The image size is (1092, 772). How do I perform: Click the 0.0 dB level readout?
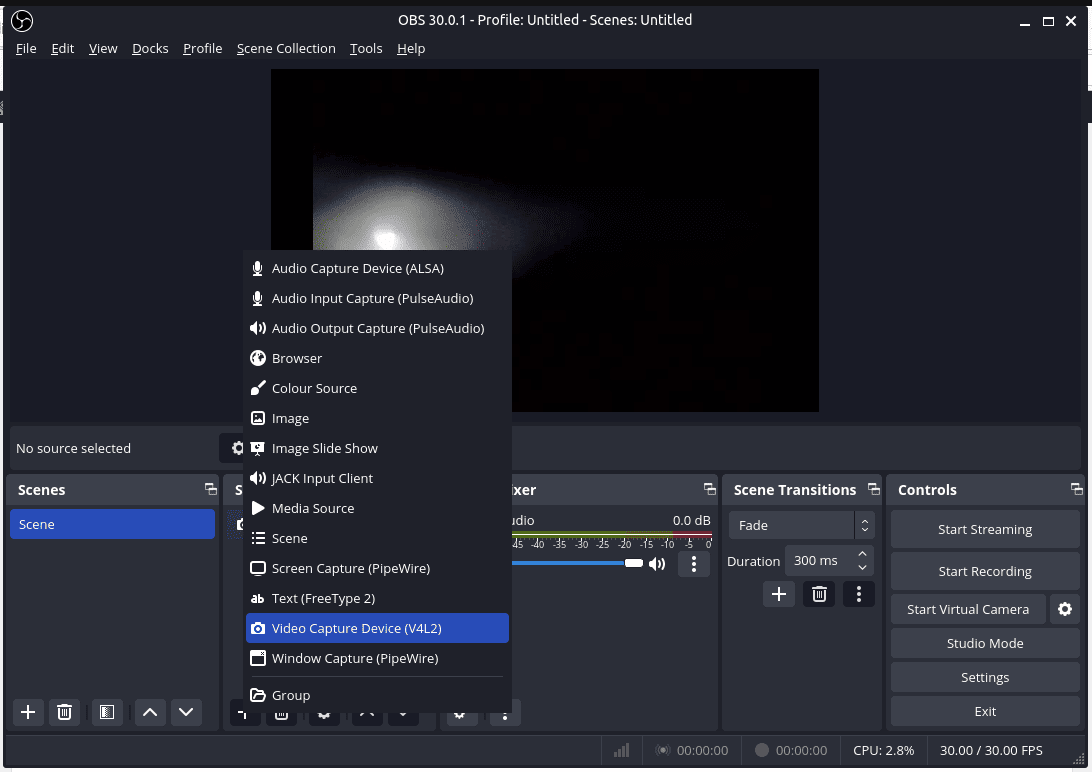691,520
